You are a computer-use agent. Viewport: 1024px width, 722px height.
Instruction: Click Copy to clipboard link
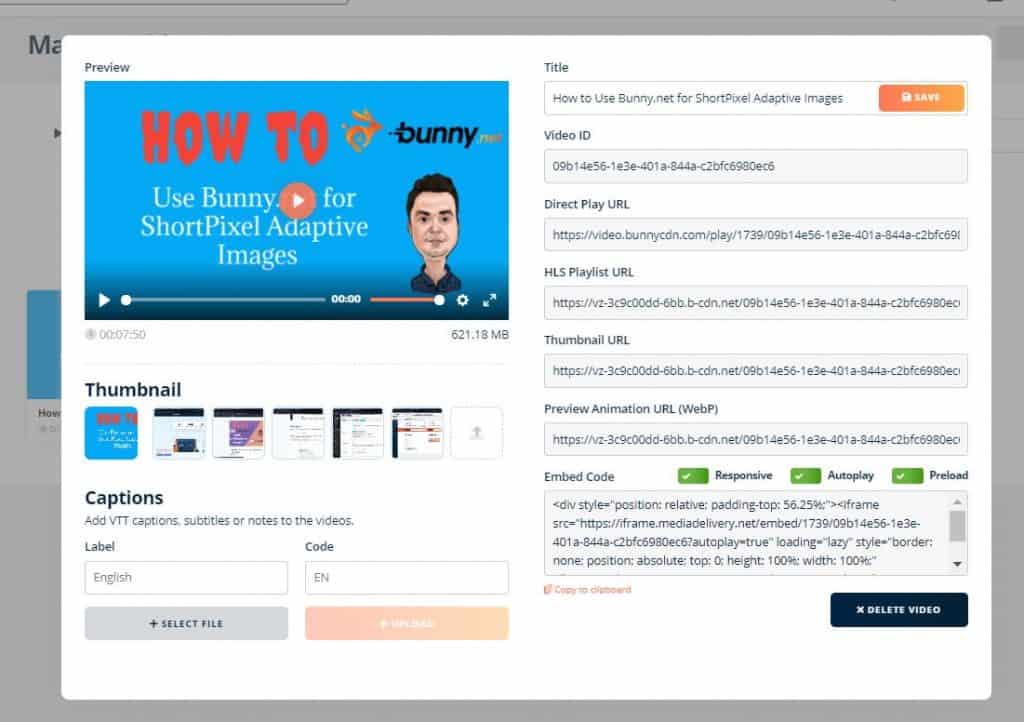[592, 590]
